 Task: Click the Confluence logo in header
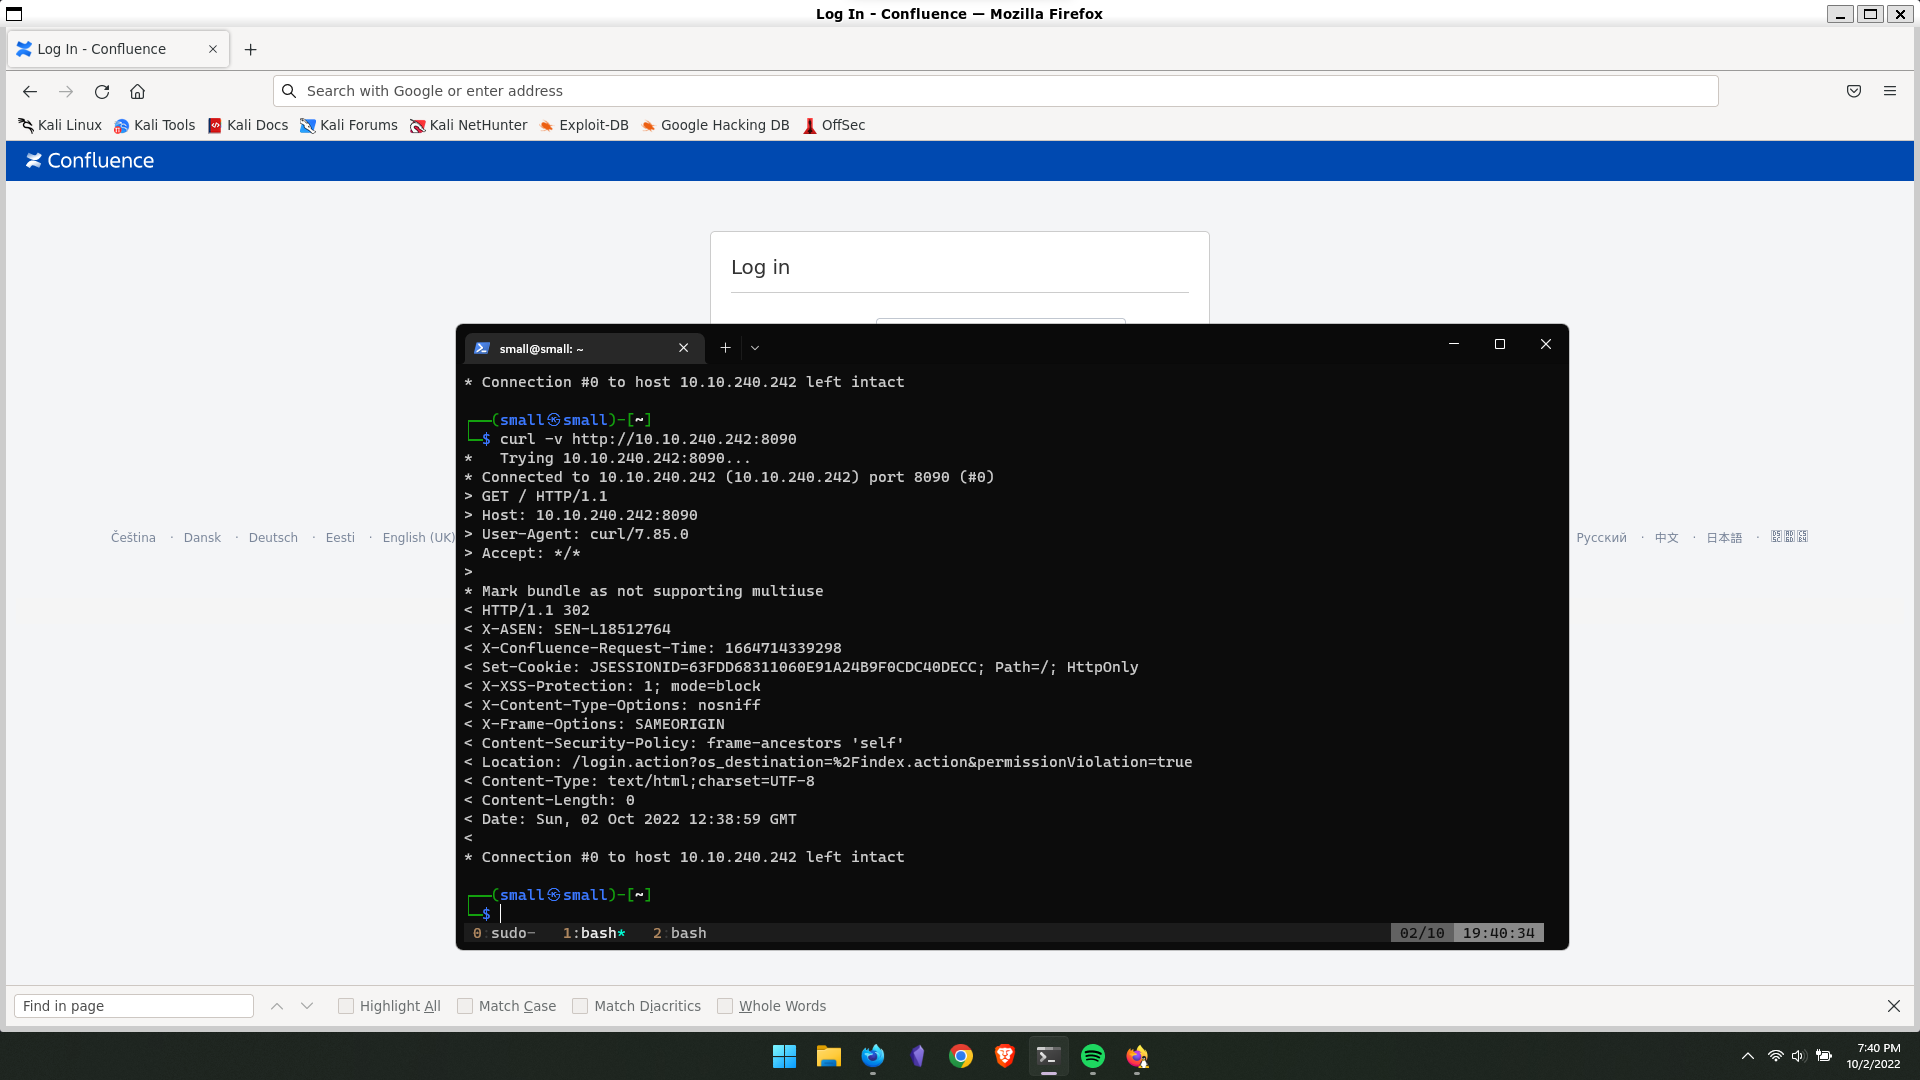(x=90, y=161)
